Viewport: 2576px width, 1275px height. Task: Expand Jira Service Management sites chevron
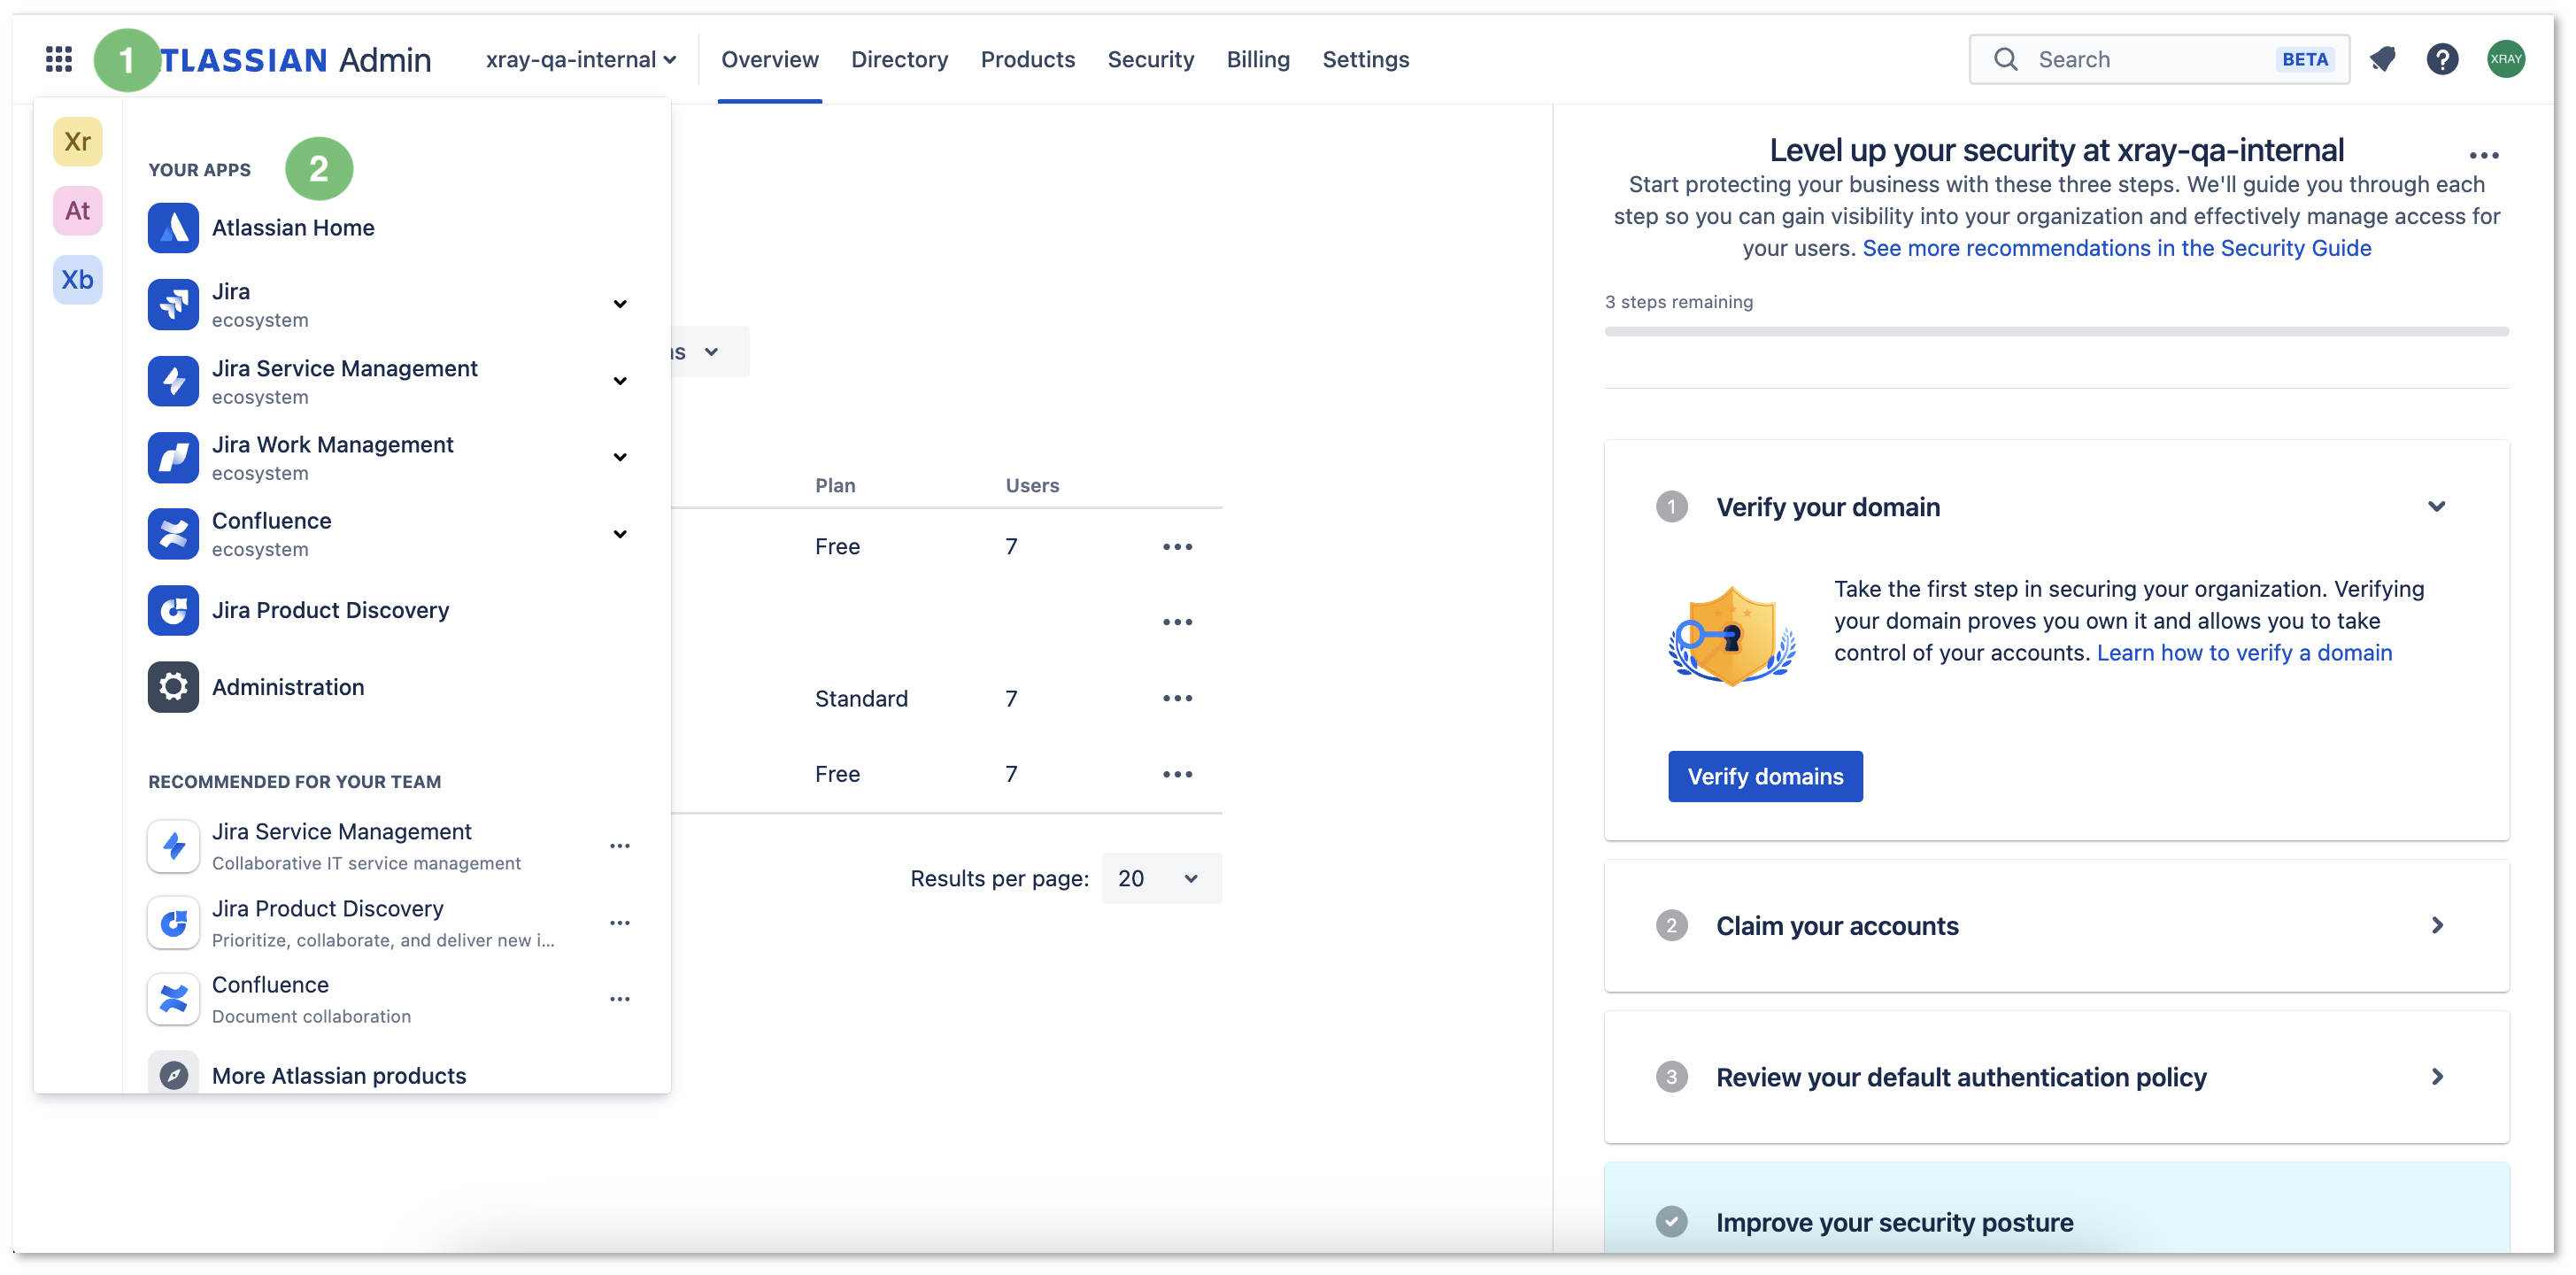[620, 381]
